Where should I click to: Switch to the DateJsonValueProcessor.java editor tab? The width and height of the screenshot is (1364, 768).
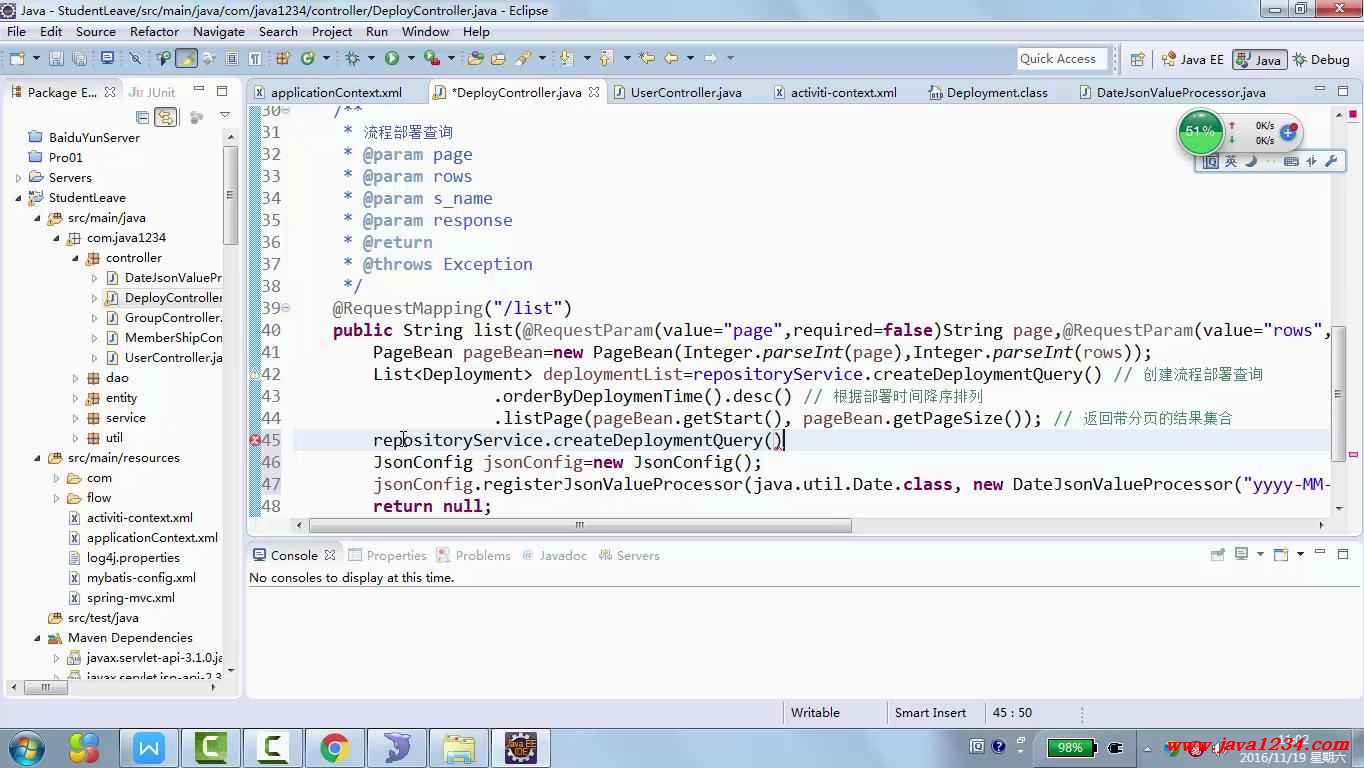[1181, 92]
